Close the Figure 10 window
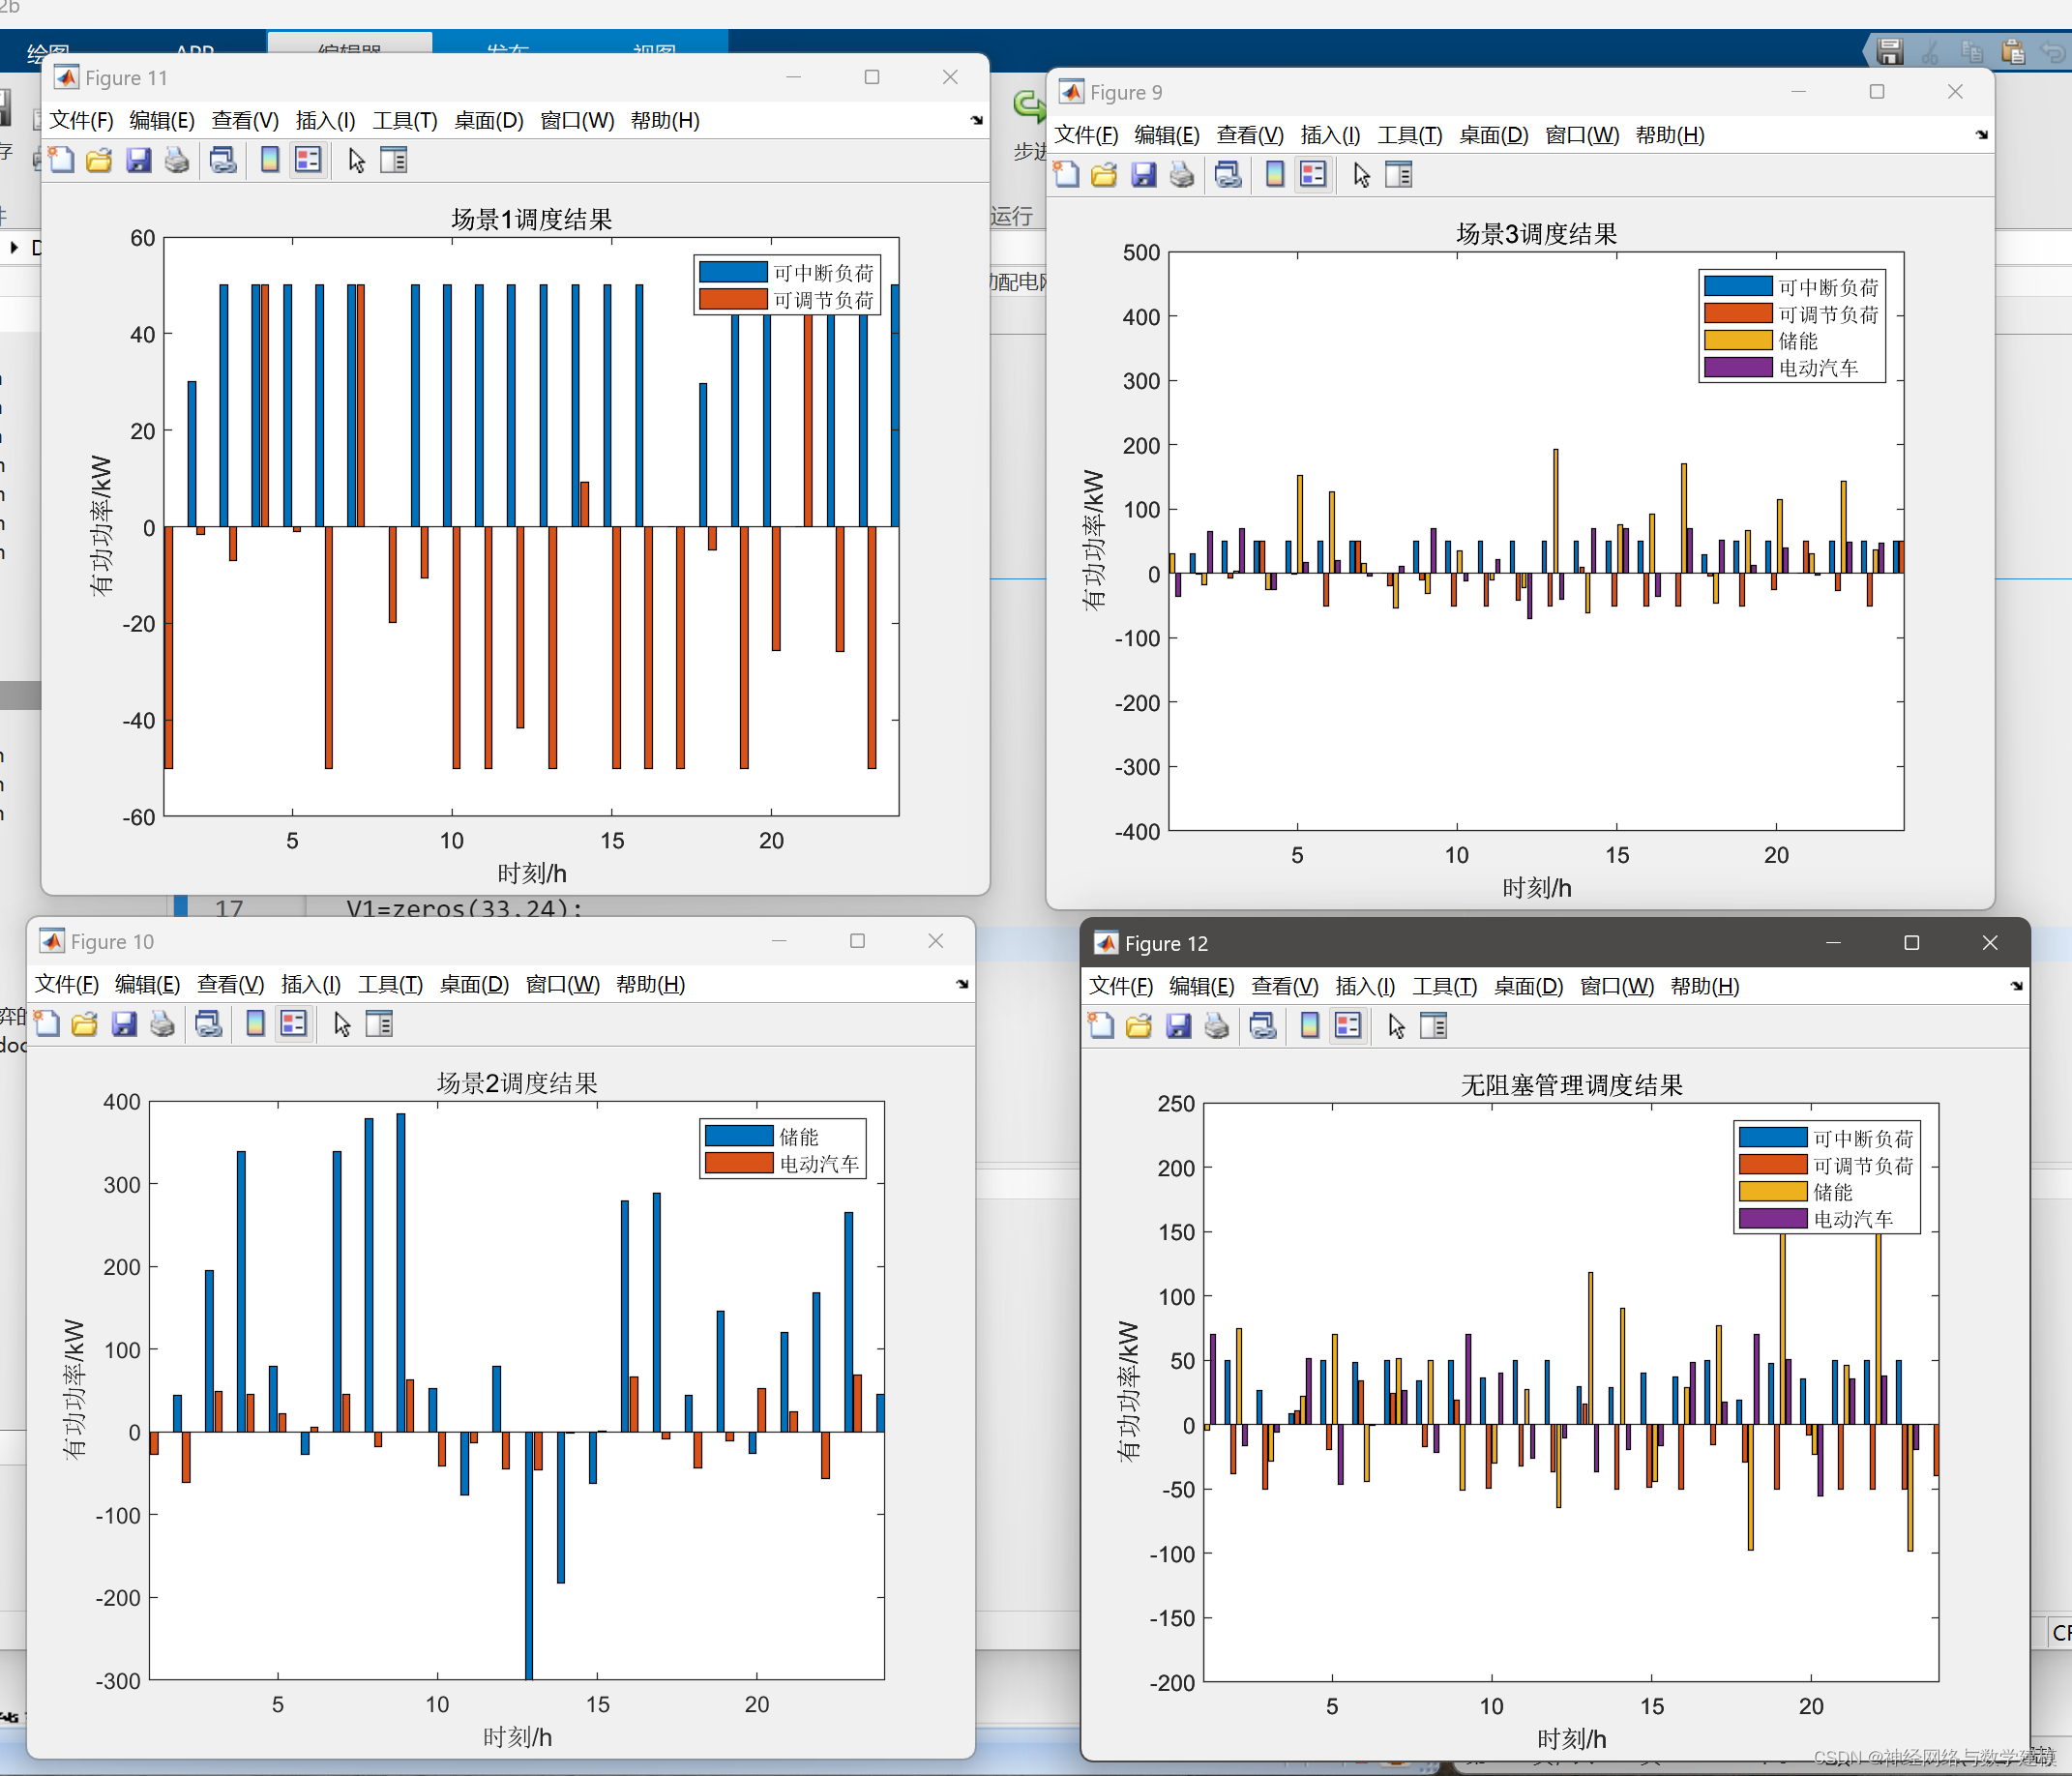Screen dimensions: 2072x1776 936,941
